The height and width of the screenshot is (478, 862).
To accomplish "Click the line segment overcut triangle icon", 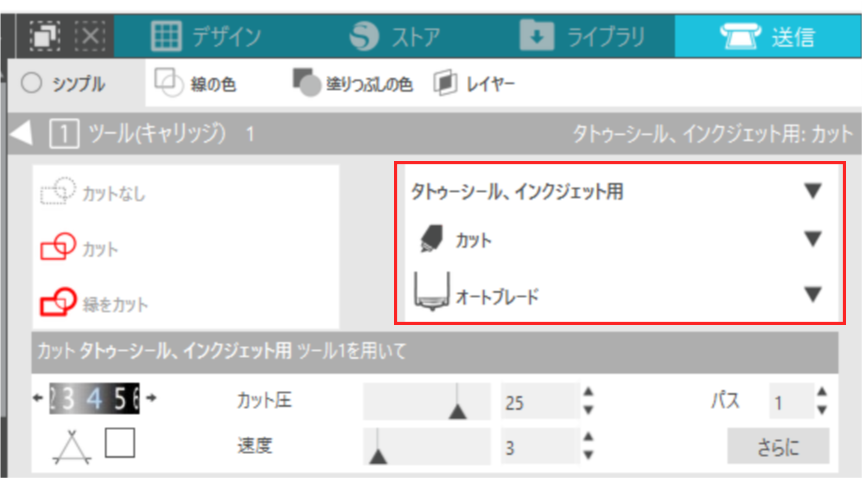I will 71,448.
